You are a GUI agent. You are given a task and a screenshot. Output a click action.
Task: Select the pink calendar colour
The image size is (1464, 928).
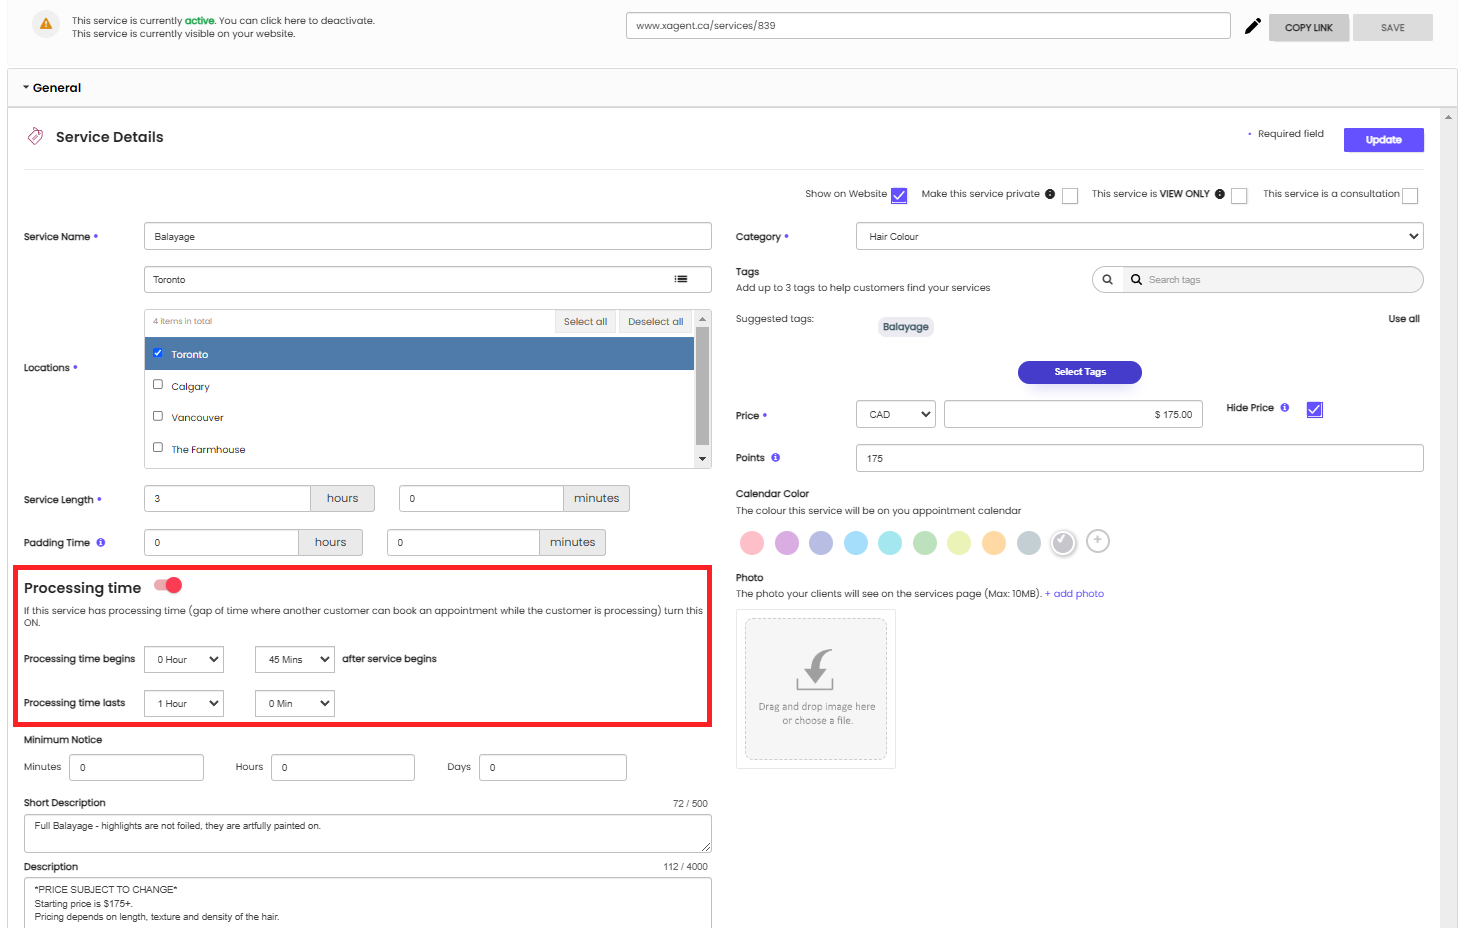[752, 543]
